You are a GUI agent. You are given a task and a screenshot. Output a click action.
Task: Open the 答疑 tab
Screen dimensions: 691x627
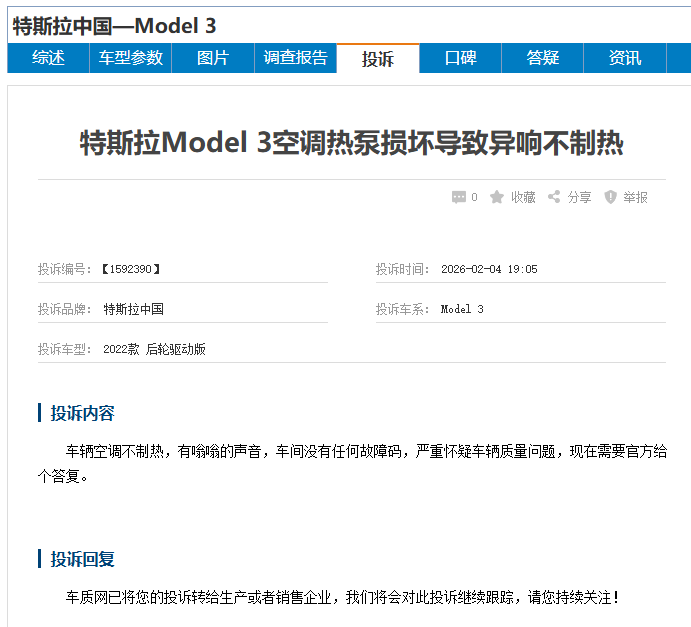click(542, 58)
